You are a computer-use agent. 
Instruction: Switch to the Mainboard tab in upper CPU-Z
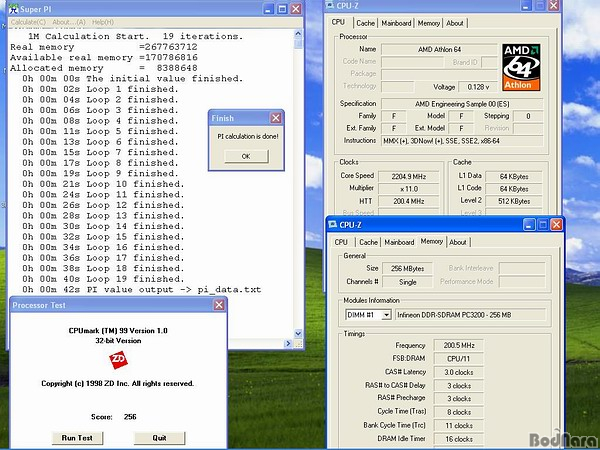[396, 23]
